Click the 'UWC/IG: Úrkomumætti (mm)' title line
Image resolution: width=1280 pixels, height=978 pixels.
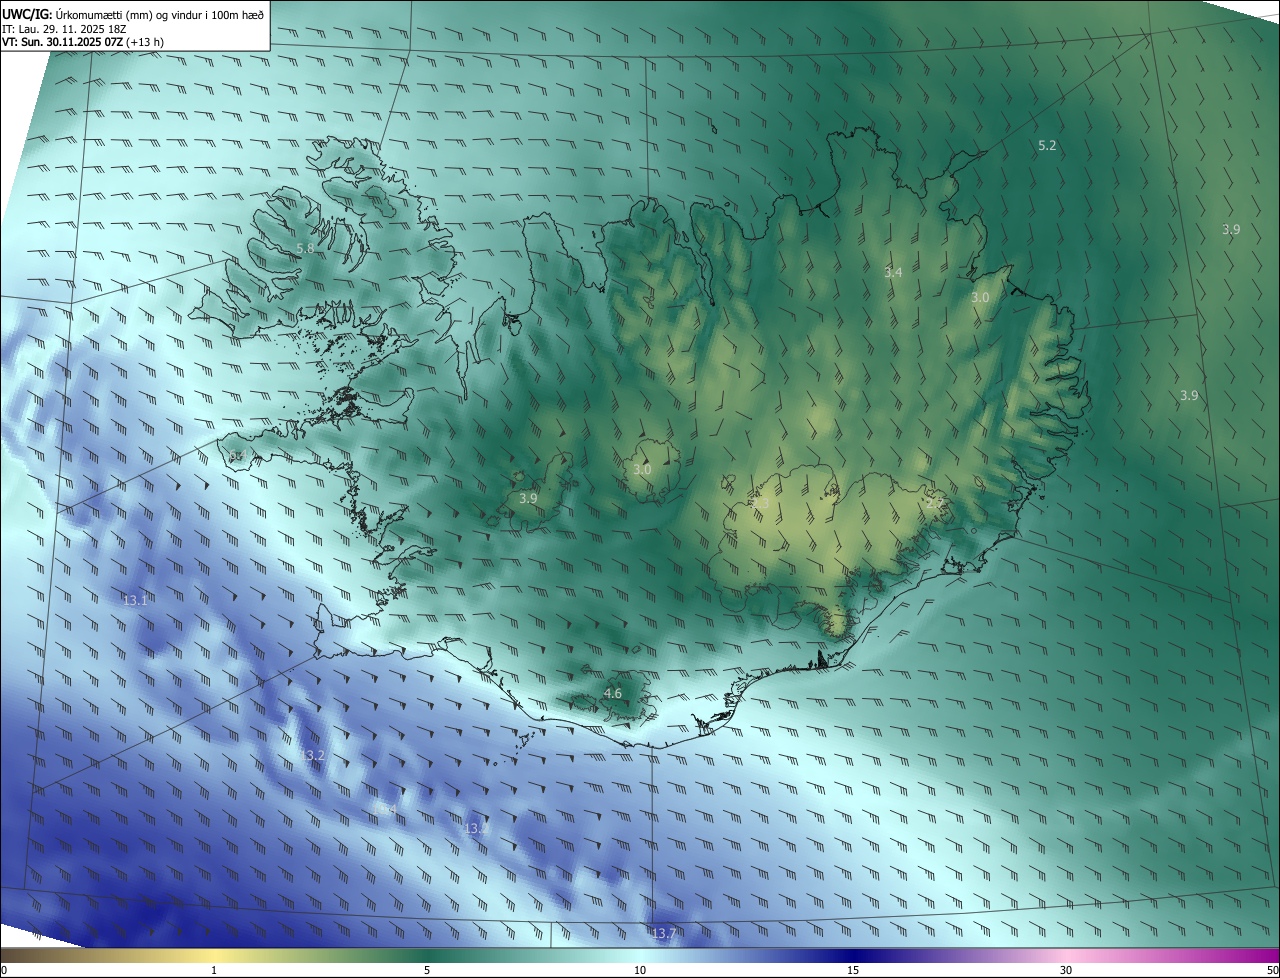point(133,14)
